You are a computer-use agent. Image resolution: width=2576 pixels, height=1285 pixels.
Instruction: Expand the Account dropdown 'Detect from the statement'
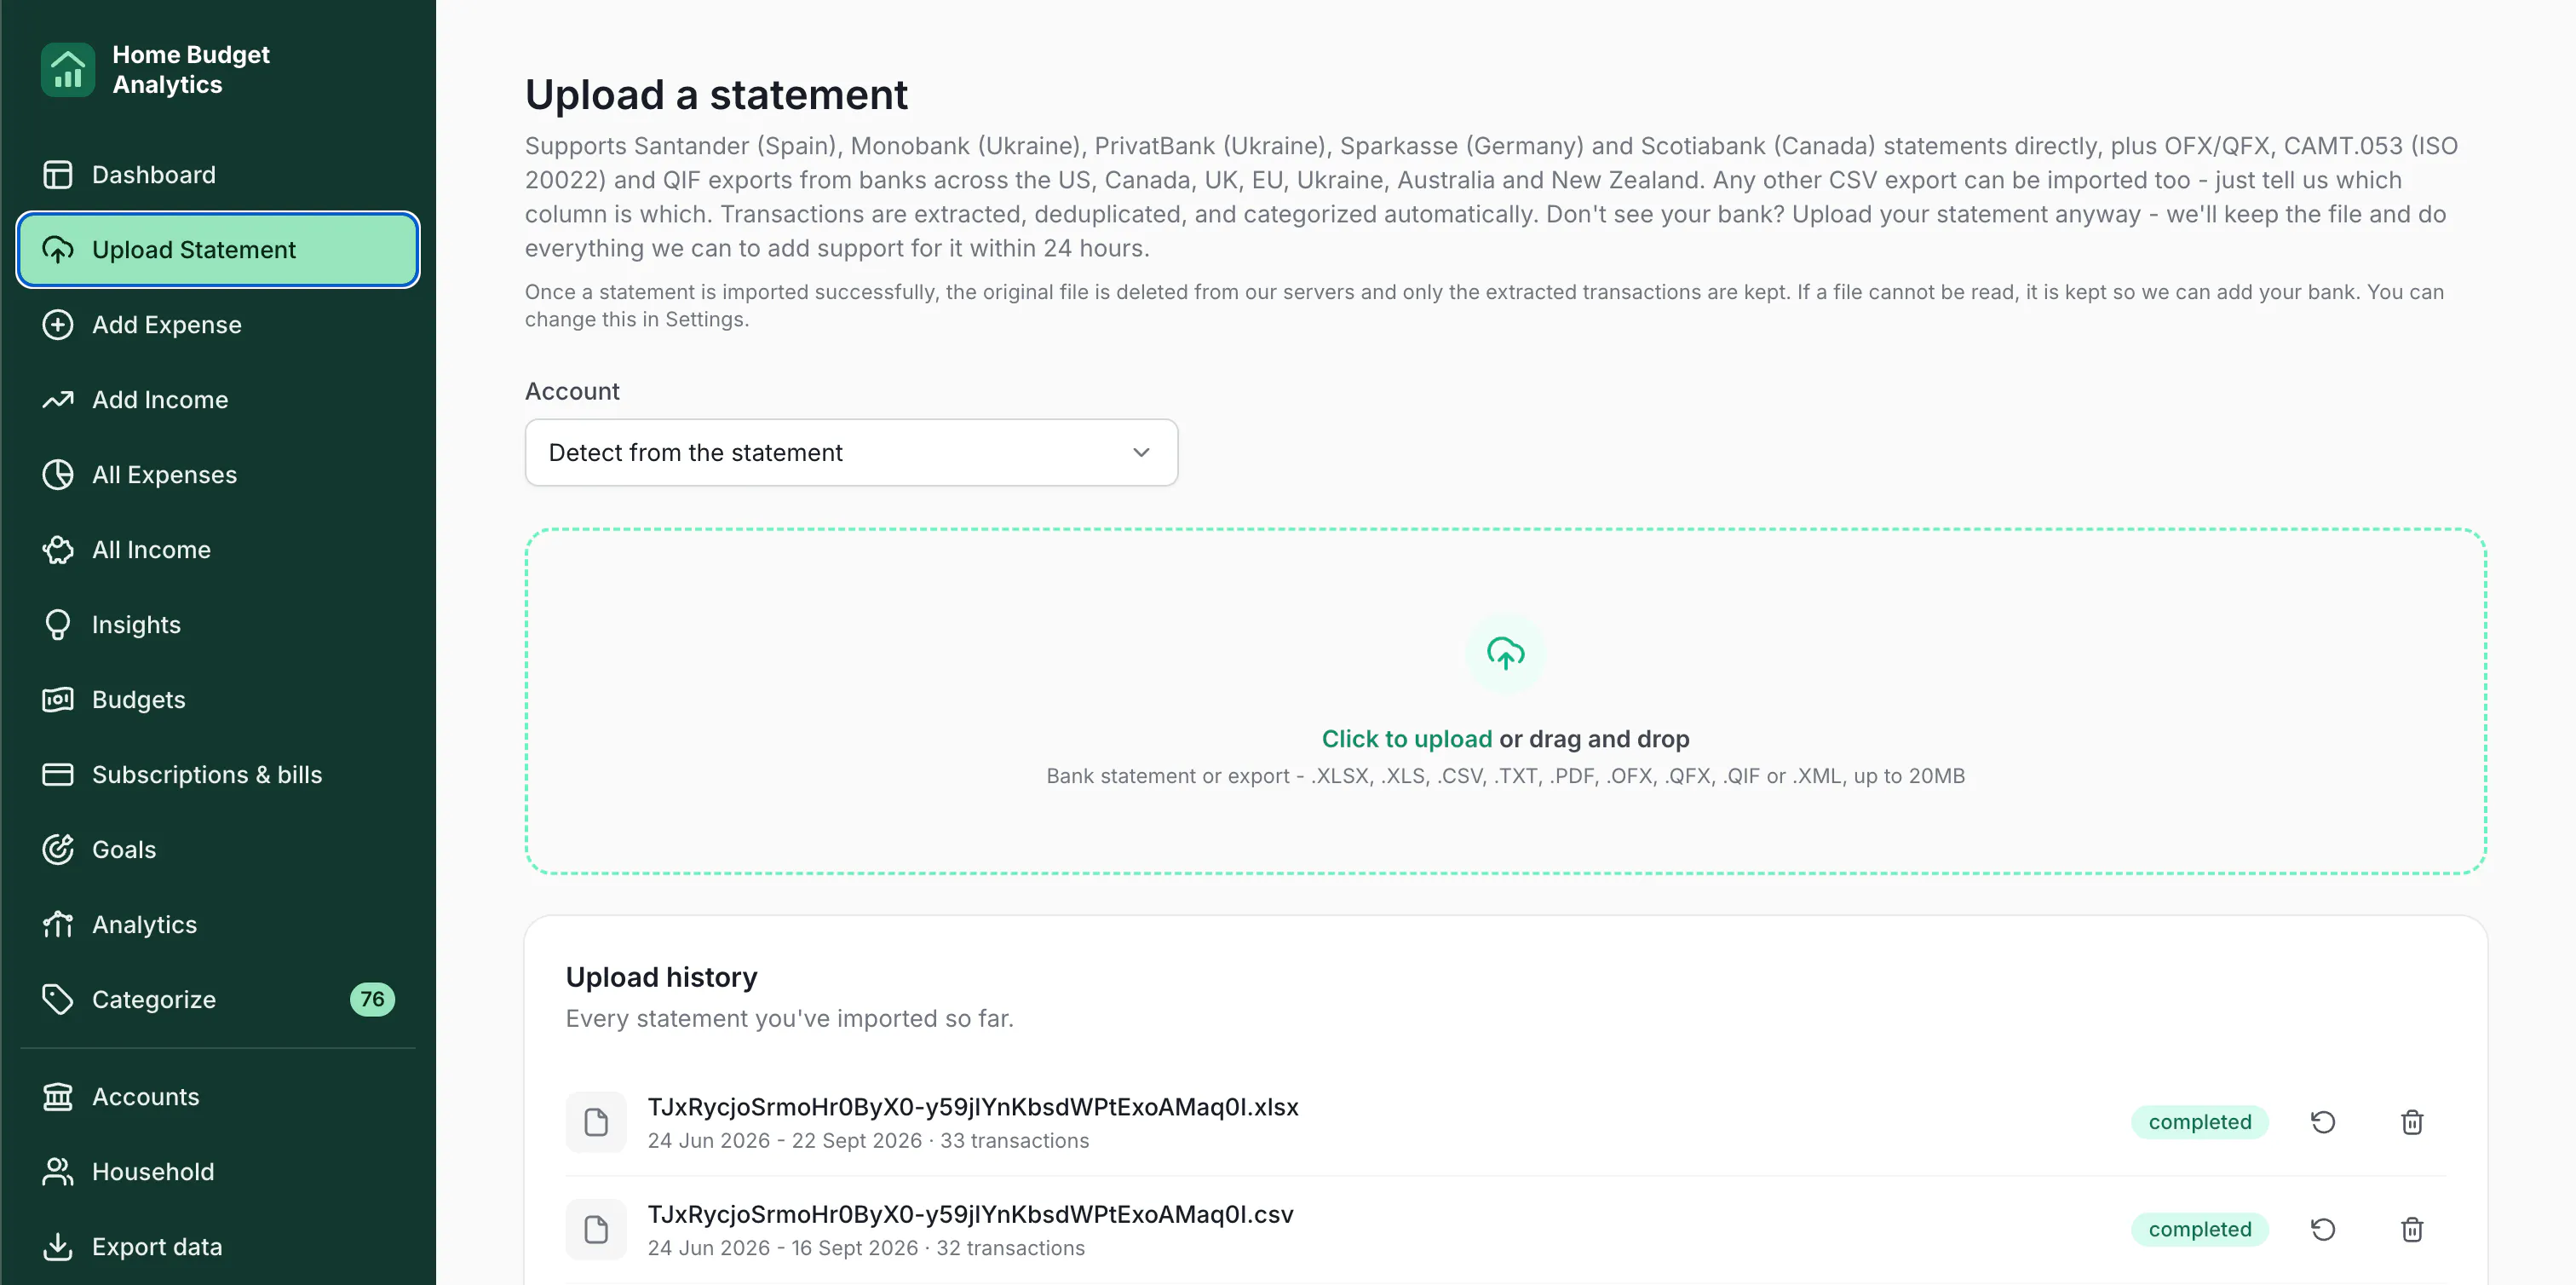(851, 452)
